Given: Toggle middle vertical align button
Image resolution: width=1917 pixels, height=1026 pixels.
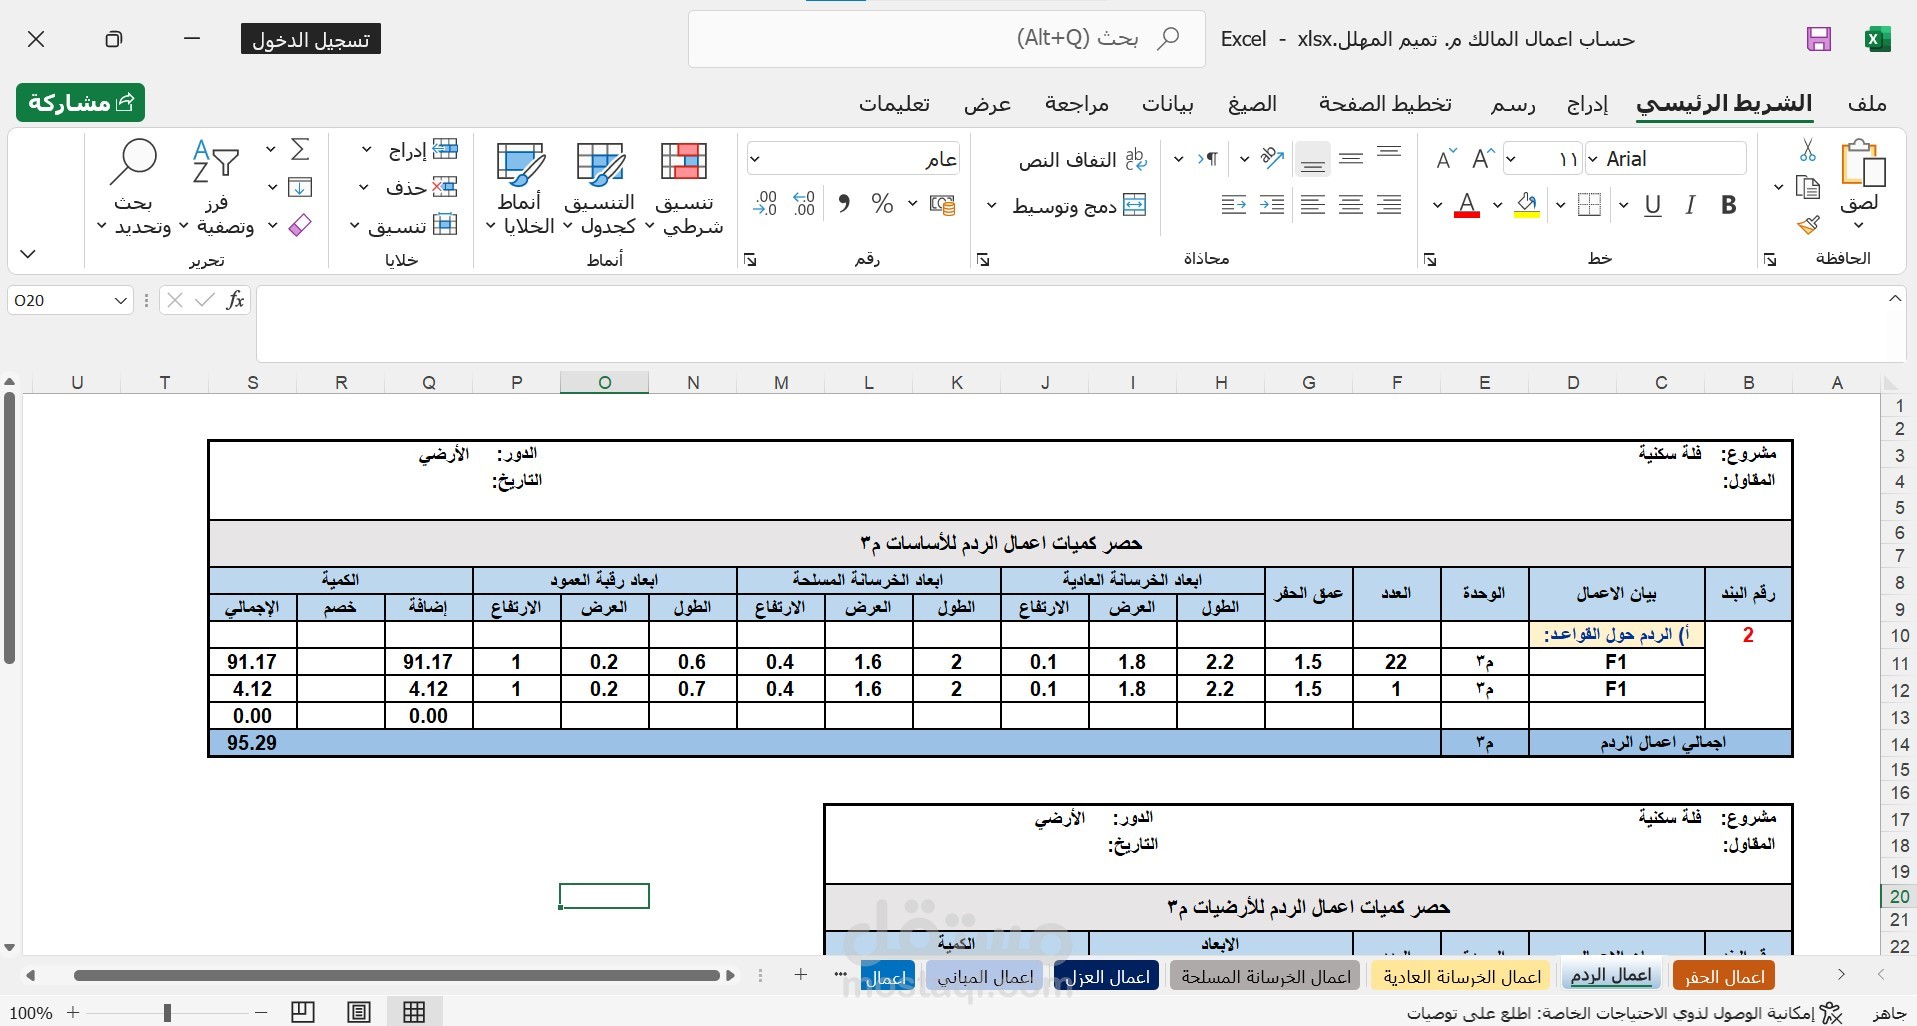Looking at the screenshot, I should tap(1351, 158).
